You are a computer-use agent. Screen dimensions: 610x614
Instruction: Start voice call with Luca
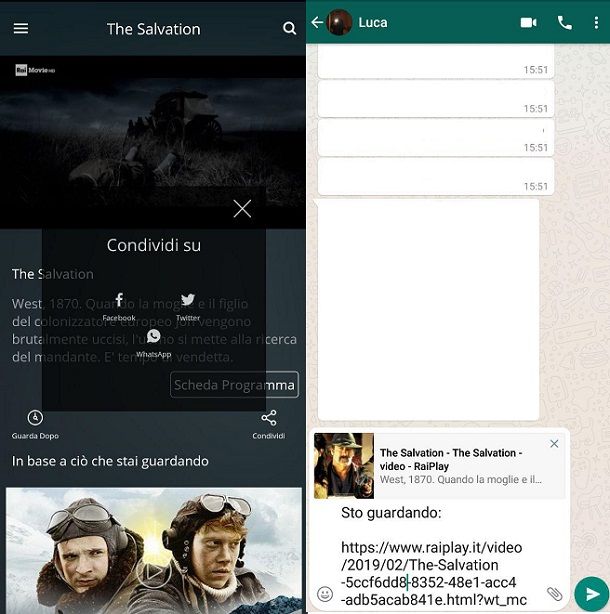click(565, 22)
